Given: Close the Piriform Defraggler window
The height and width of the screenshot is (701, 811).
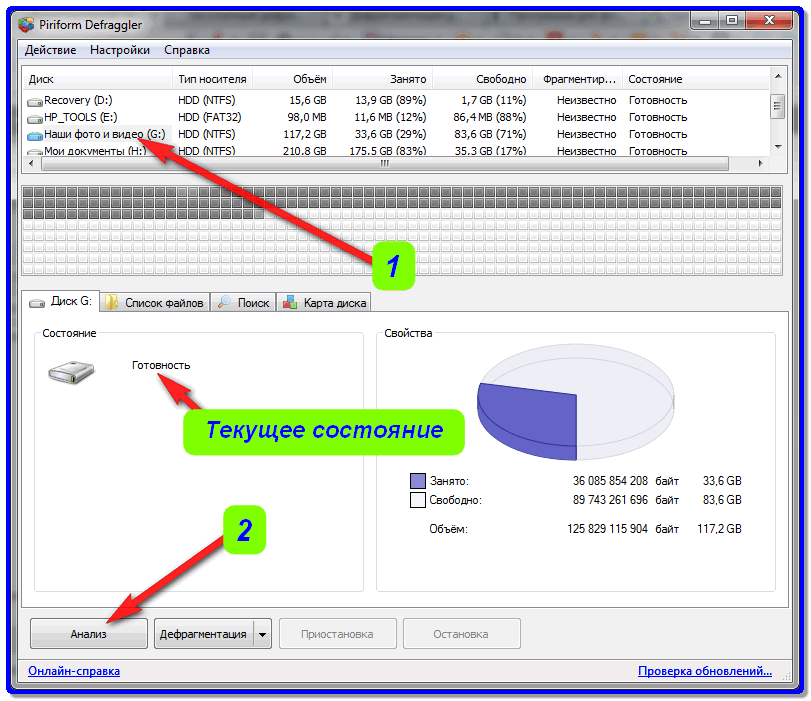Looking at the screenshot, I should coord(769,21).
